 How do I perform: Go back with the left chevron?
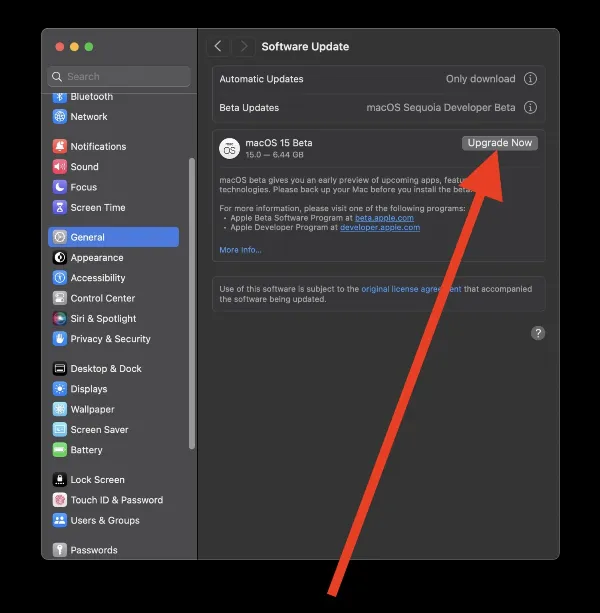point(218,47)
